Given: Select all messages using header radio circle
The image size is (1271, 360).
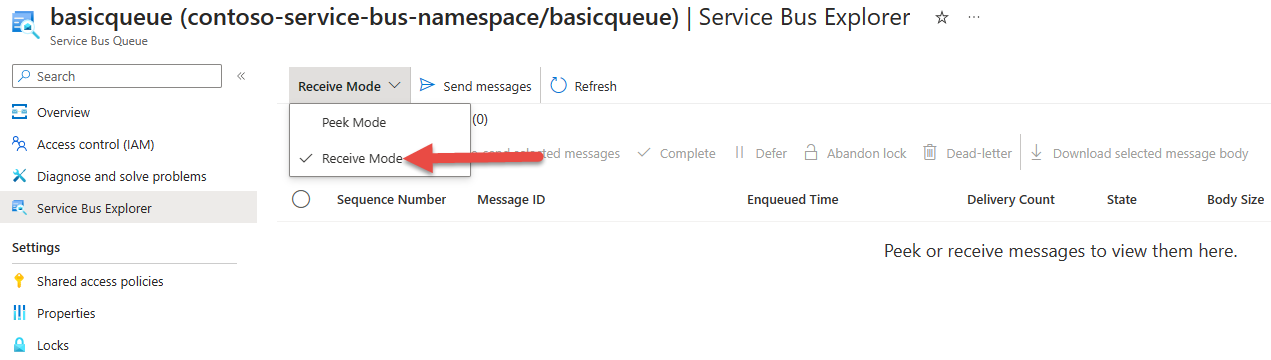Looking at the screenshot, I should point(301,199).
